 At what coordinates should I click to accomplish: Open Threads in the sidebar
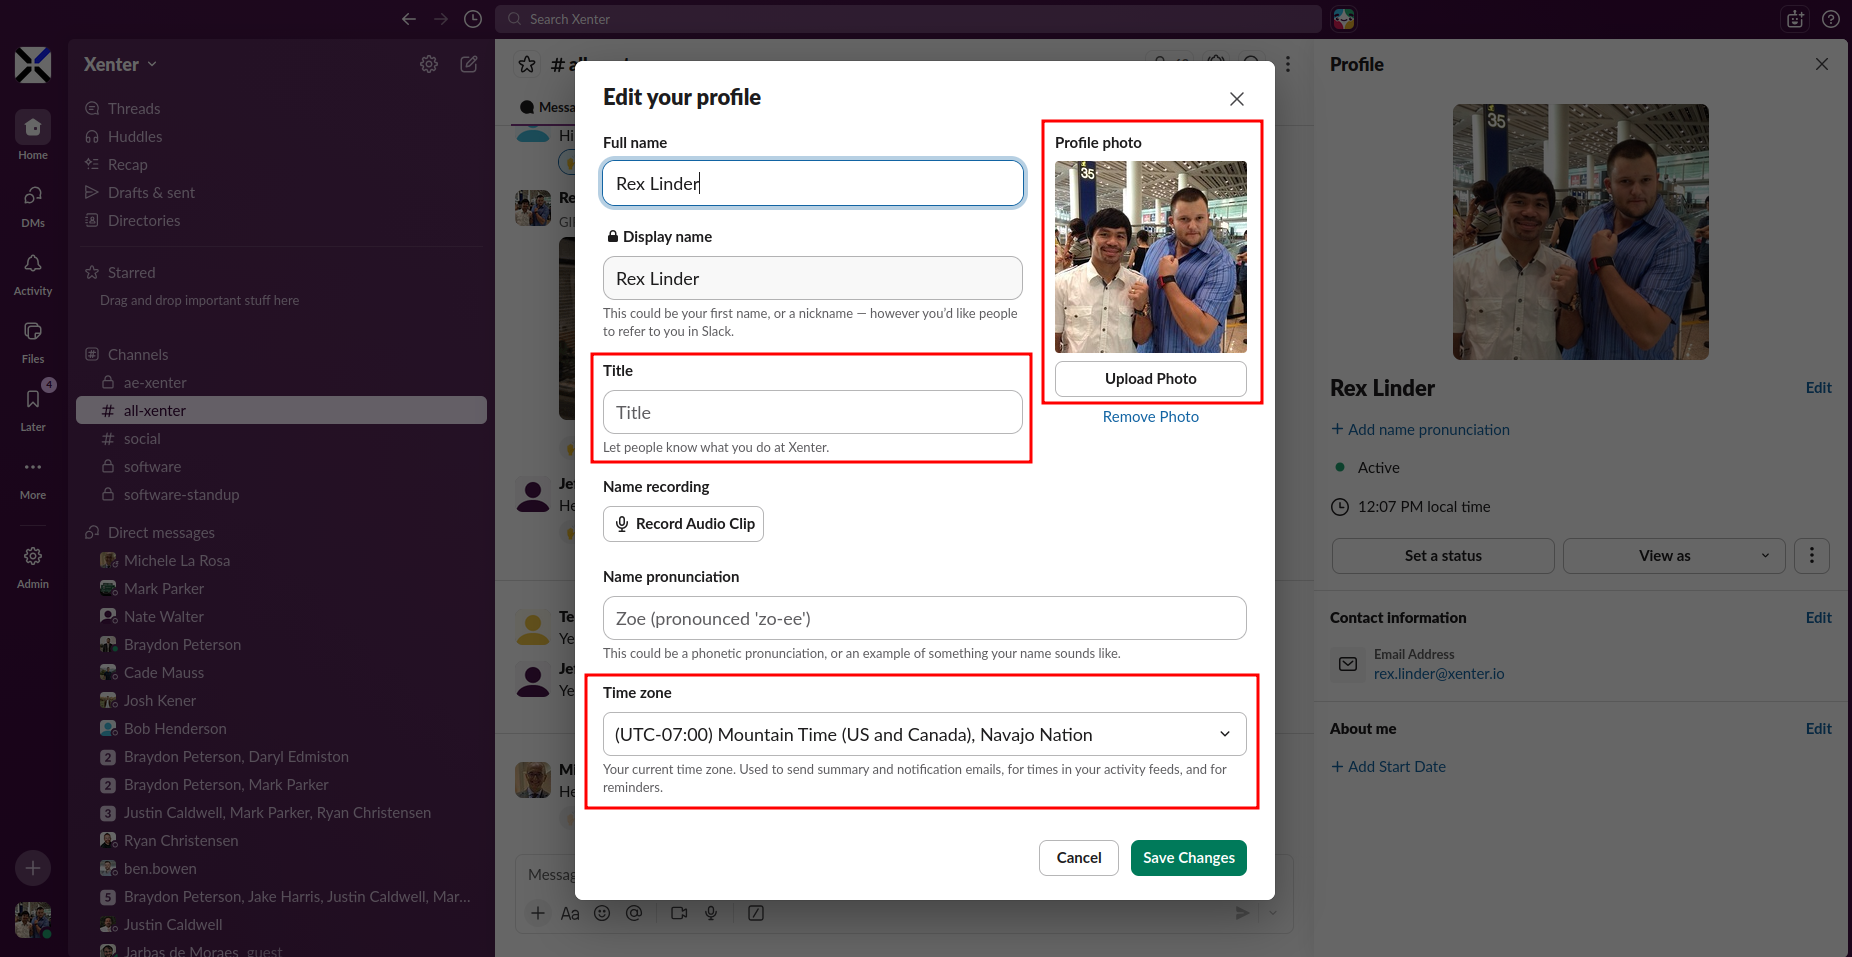click(x=134, y=109)
